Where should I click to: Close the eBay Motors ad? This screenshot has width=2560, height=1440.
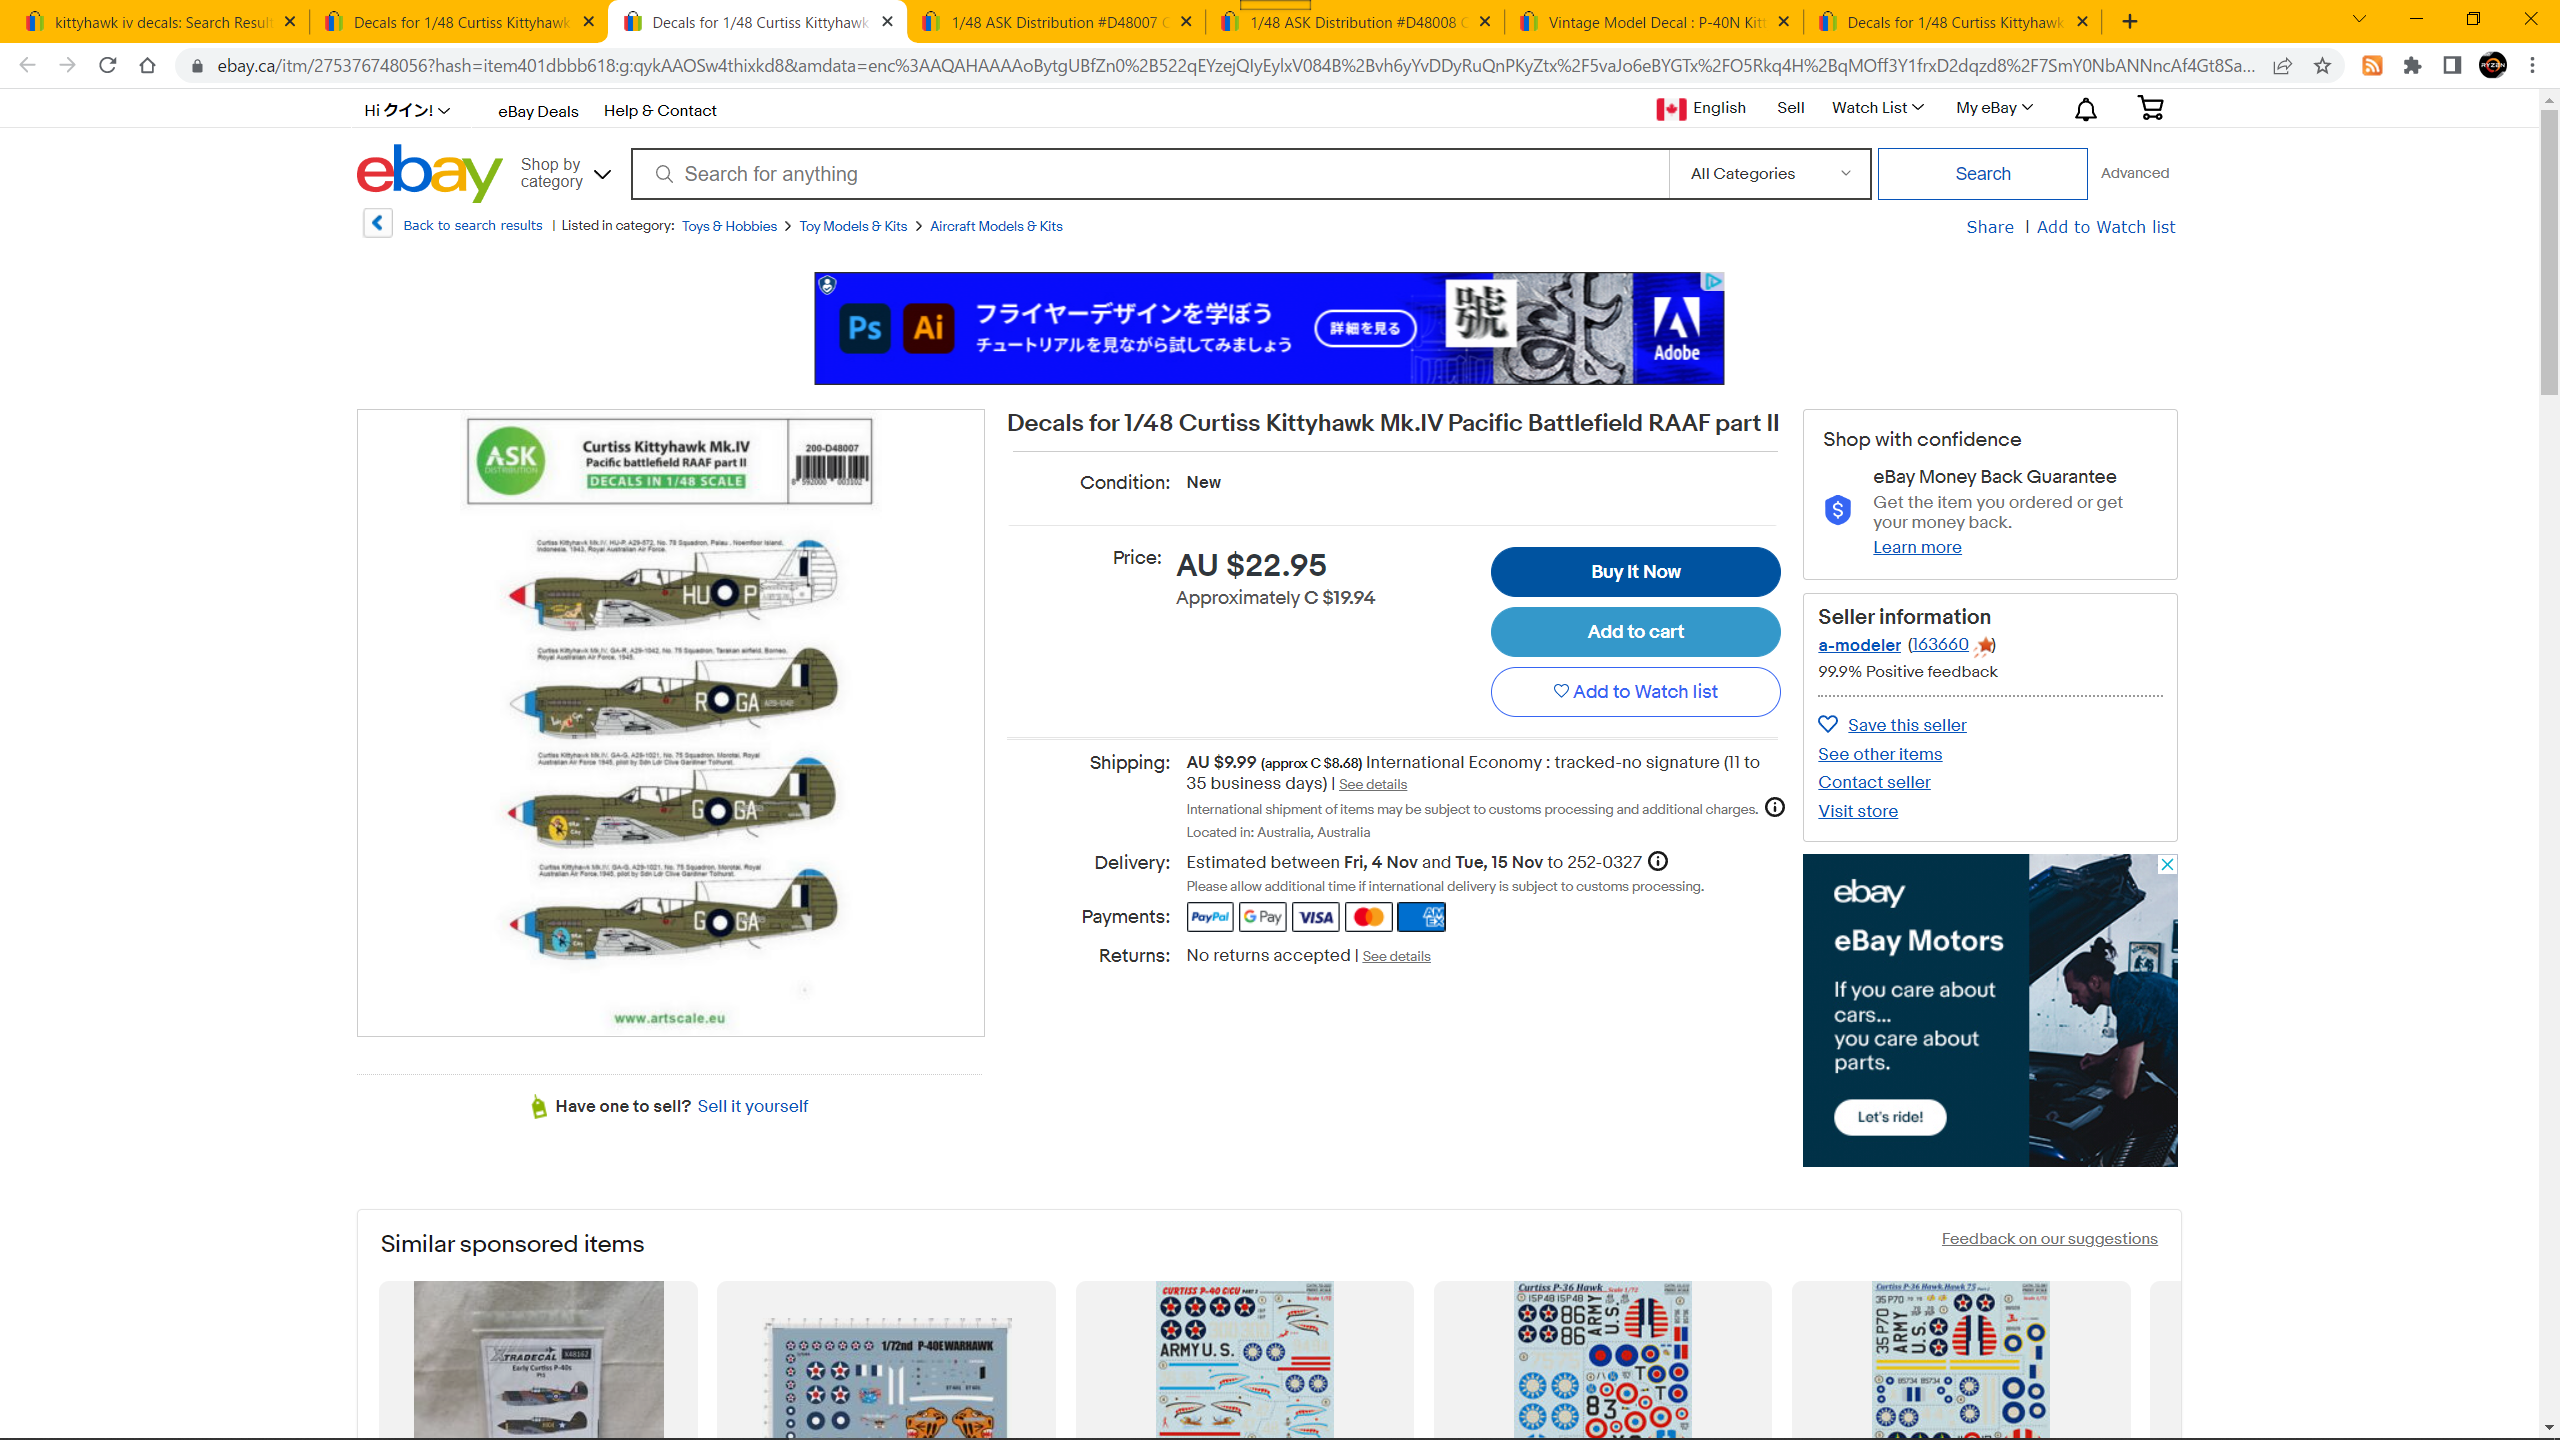coord(2167,864)
